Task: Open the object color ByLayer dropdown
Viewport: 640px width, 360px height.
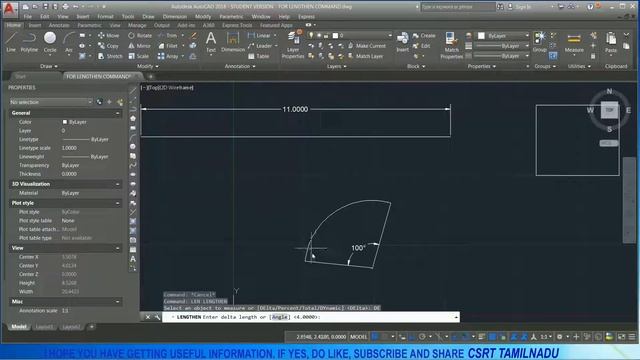Action: pyautogui.click(x=503, y=36)
